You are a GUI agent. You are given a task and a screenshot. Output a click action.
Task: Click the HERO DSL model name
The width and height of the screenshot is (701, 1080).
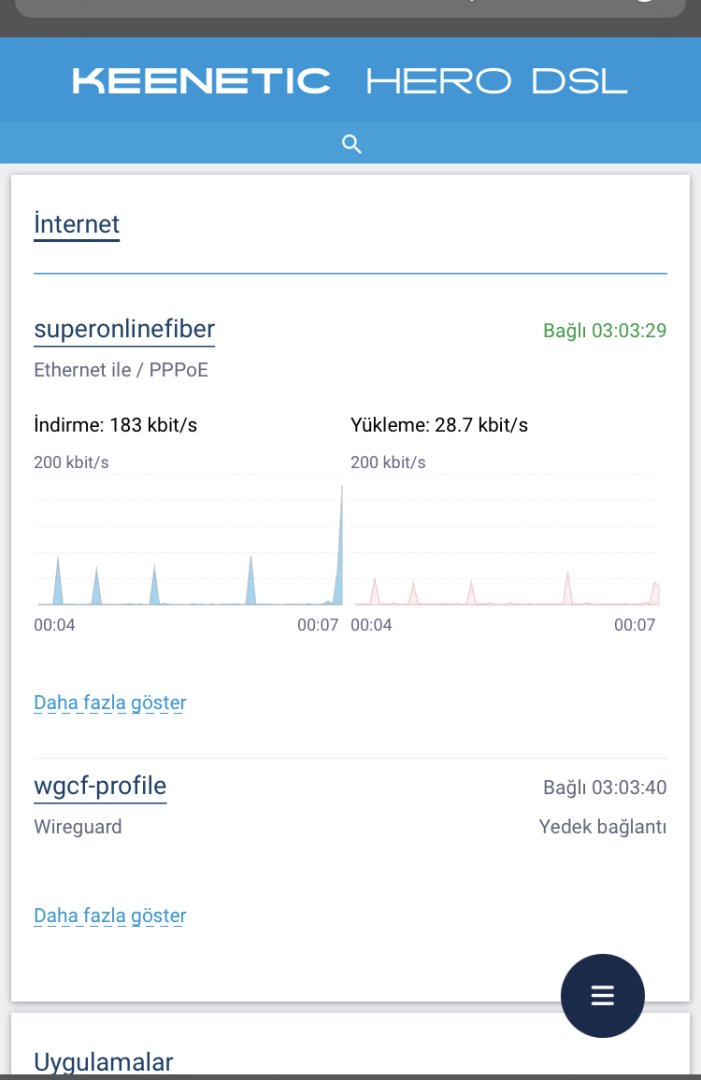(497, 81)
